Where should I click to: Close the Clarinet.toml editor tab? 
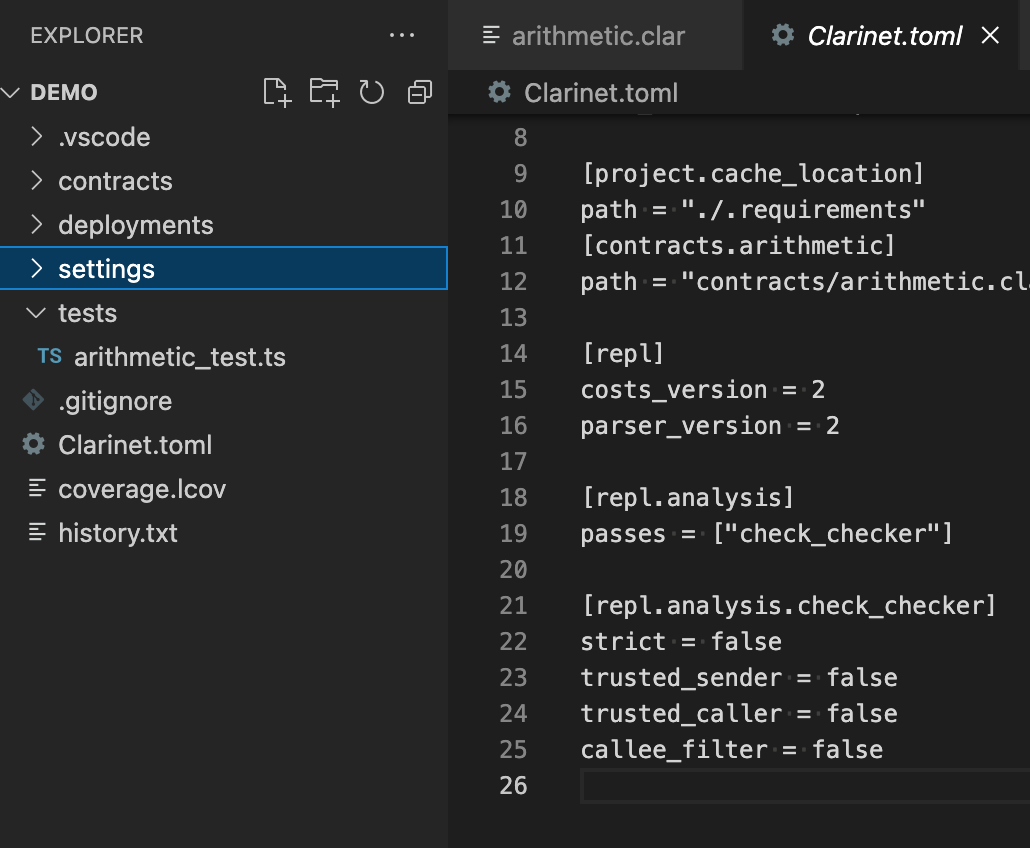990,36
